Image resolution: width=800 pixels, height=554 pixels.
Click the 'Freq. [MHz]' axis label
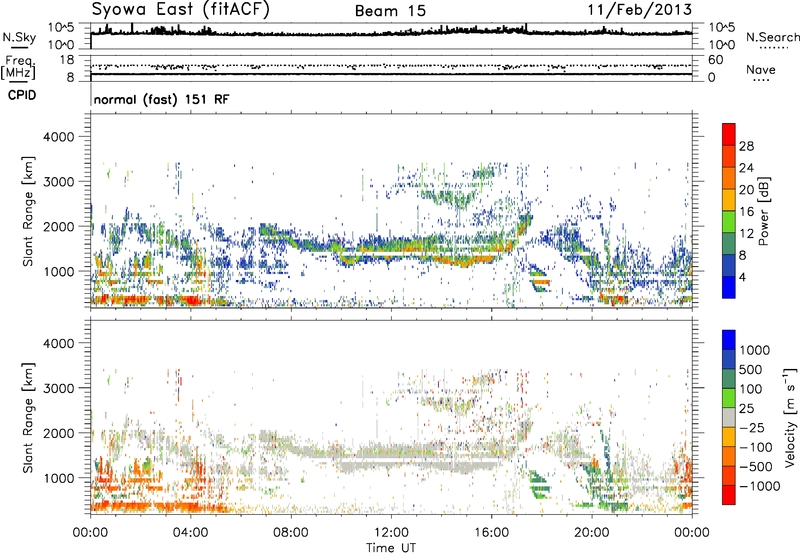coord(19,67)
